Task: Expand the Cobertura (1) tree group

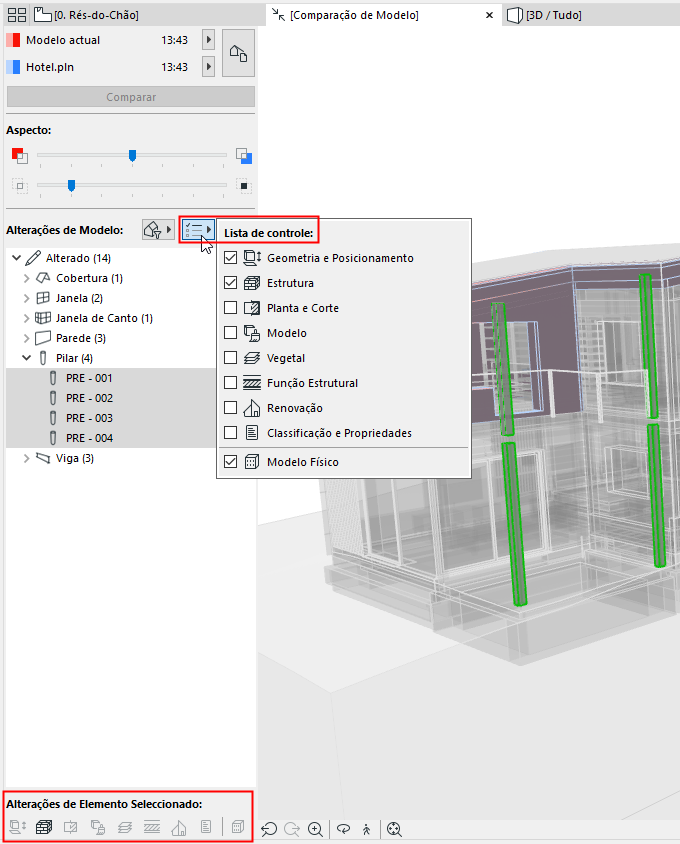Action: (x=26, y=278)
